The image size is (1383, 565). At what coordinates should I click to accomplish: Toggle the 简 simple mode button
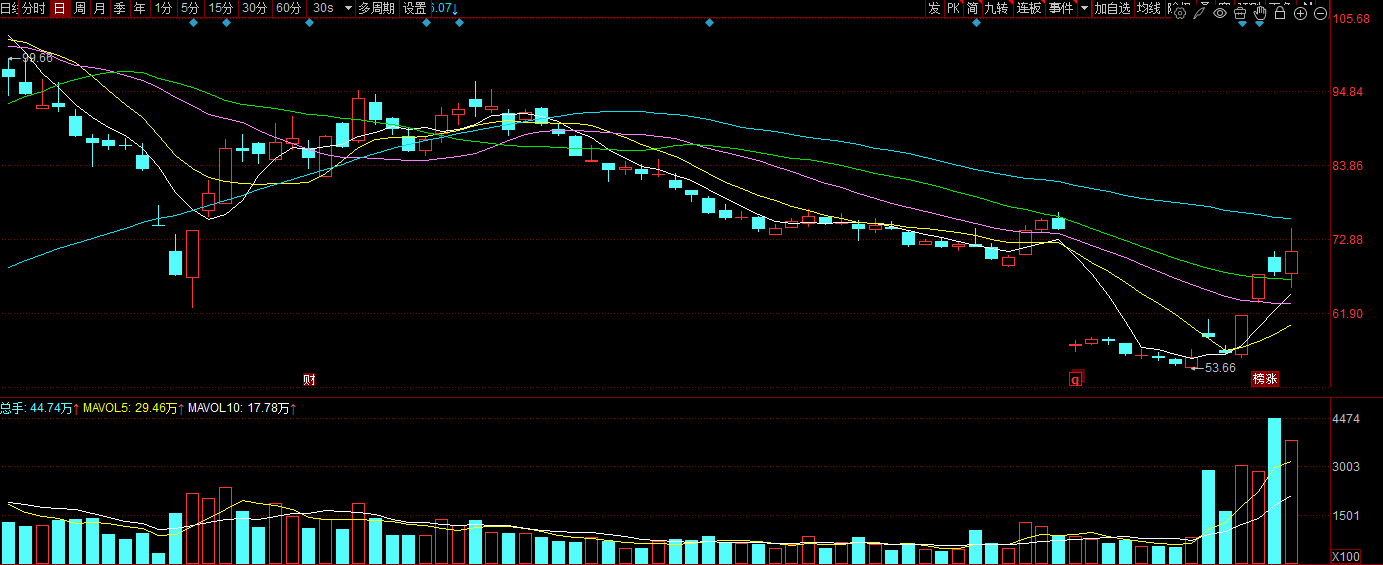[x=972, y=8]
